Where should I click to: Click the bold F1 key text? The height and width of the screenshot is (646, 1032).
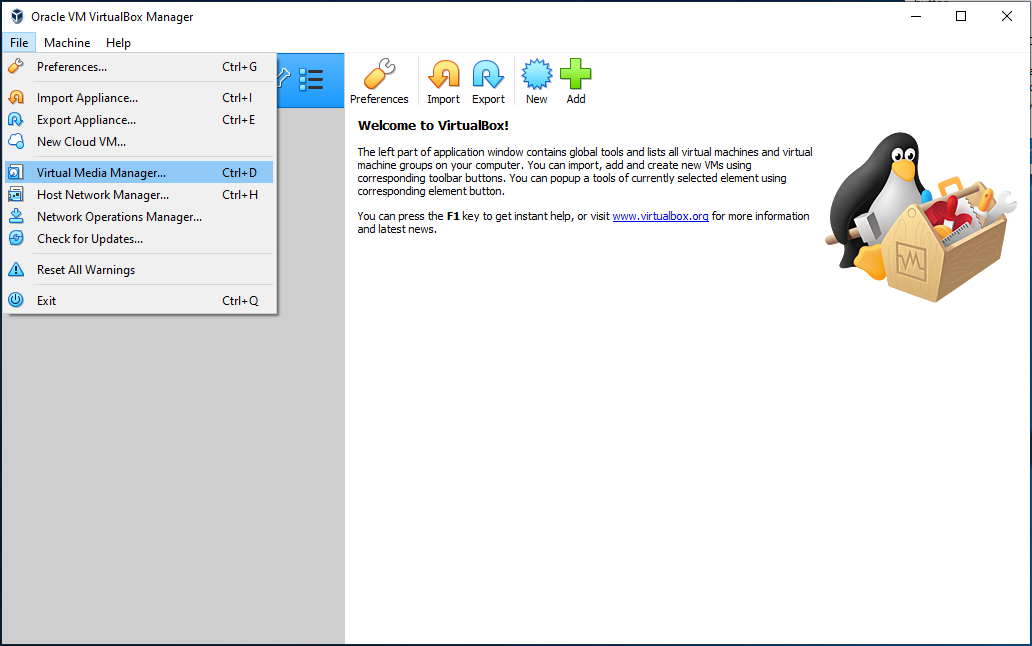(453, 216)
